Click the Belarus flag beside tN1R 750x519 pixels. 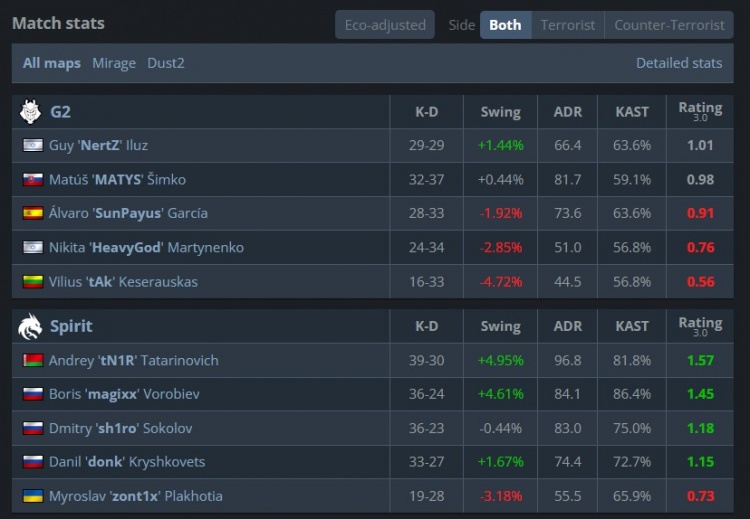click(32, 360)
